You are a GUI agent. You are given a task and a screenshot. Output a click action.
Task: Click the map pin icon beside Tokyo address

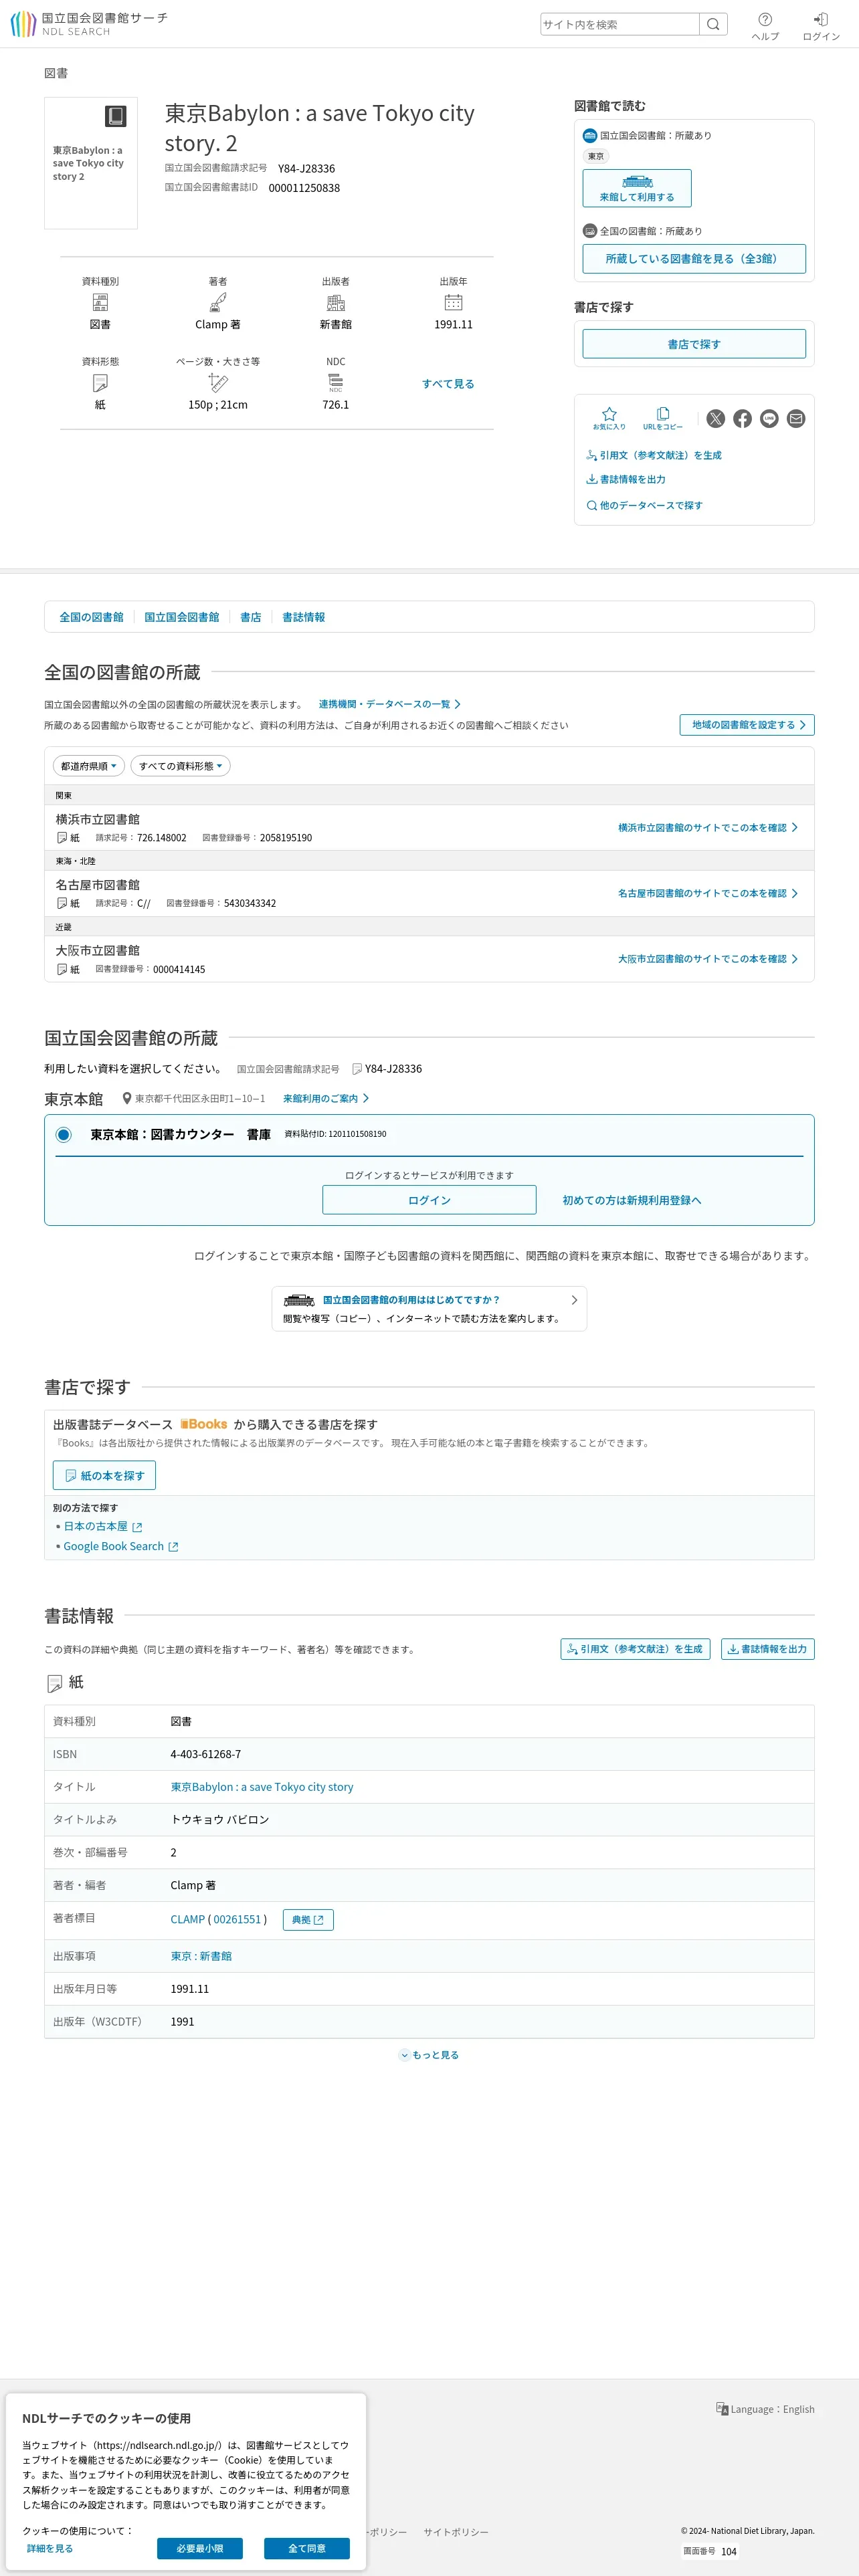[x=127, y=1098]
